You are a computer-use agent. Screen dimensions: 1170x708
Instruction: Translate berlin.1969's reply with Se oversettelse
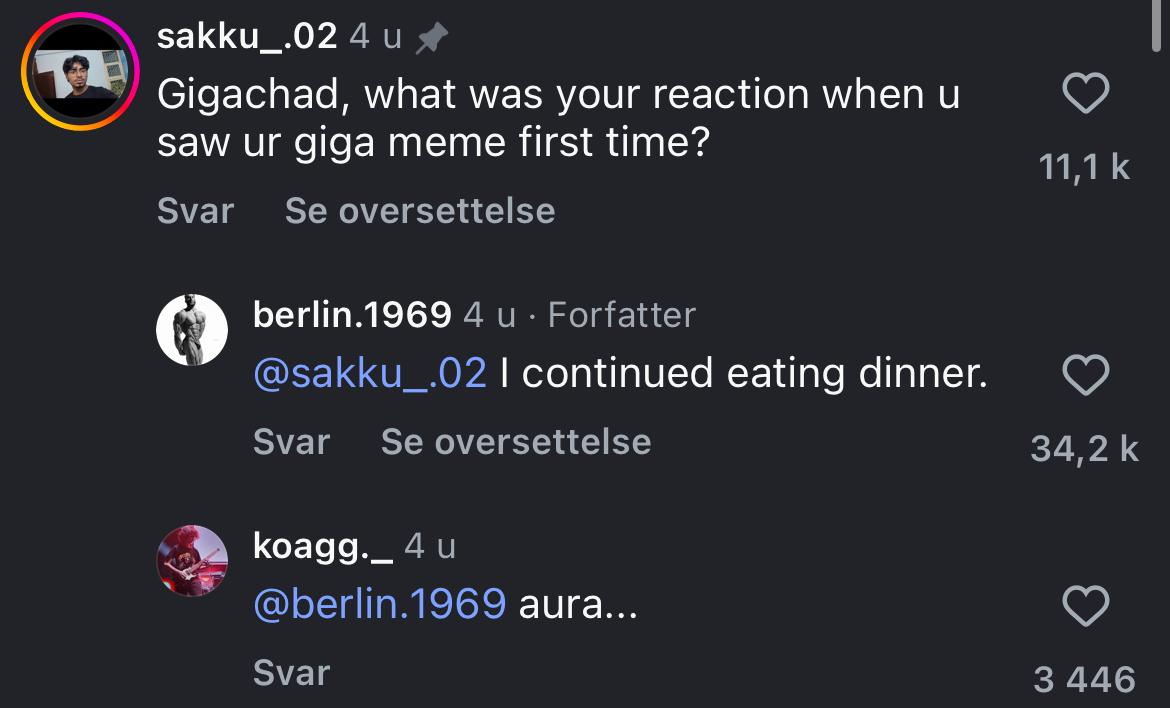click(515, 441)
